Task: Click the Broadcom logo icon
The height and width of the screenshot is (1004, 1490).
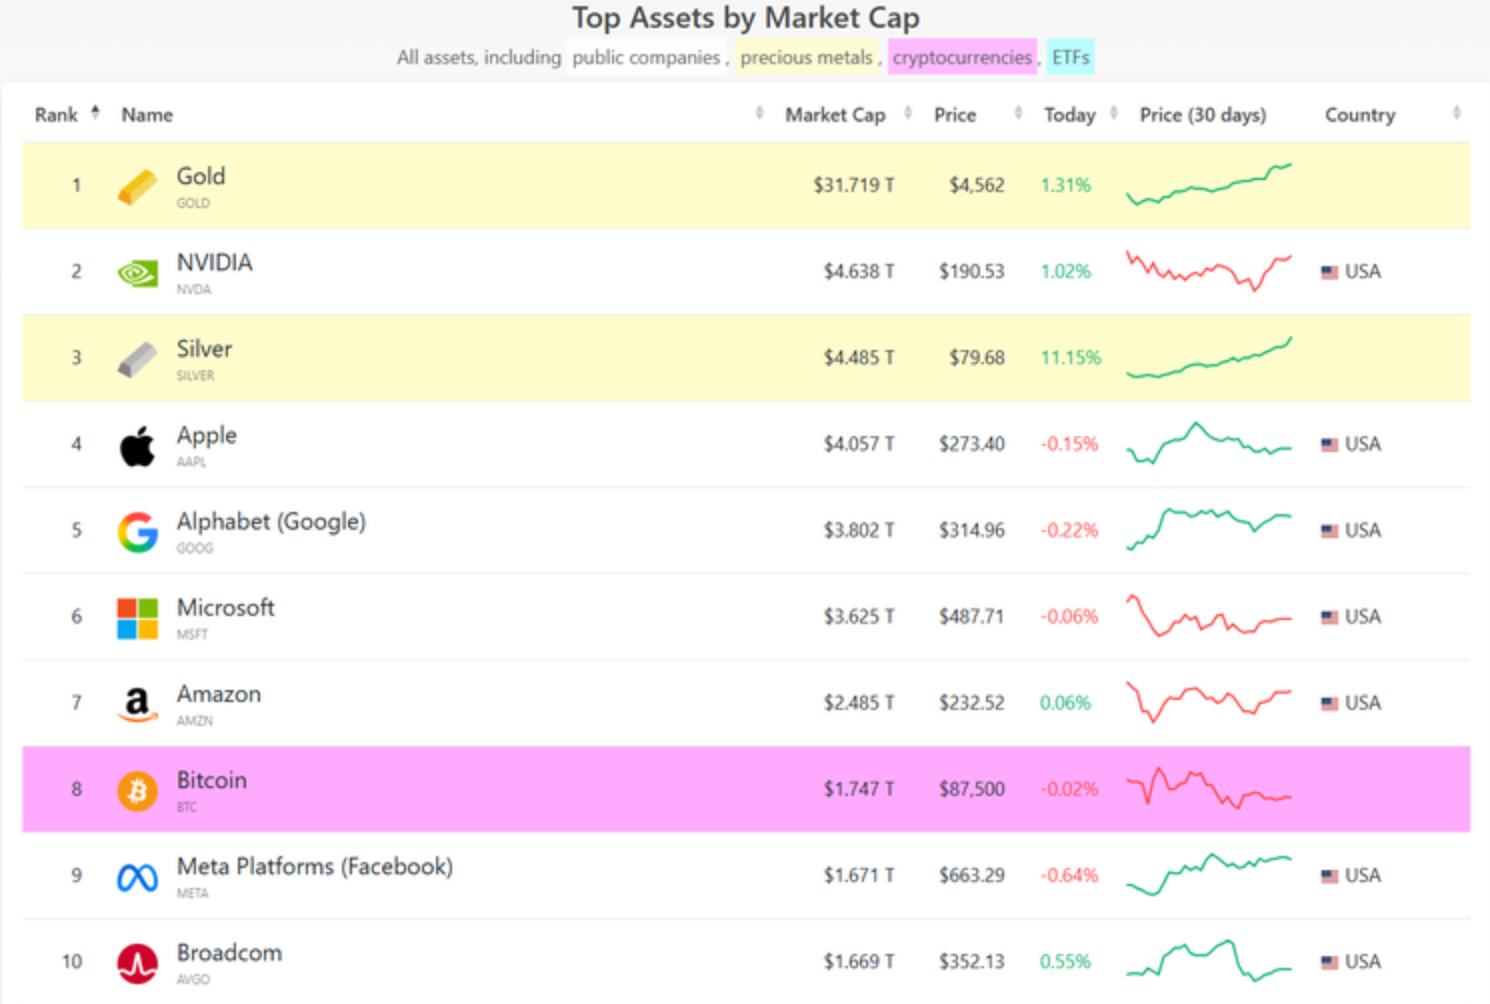Action: 139,962
